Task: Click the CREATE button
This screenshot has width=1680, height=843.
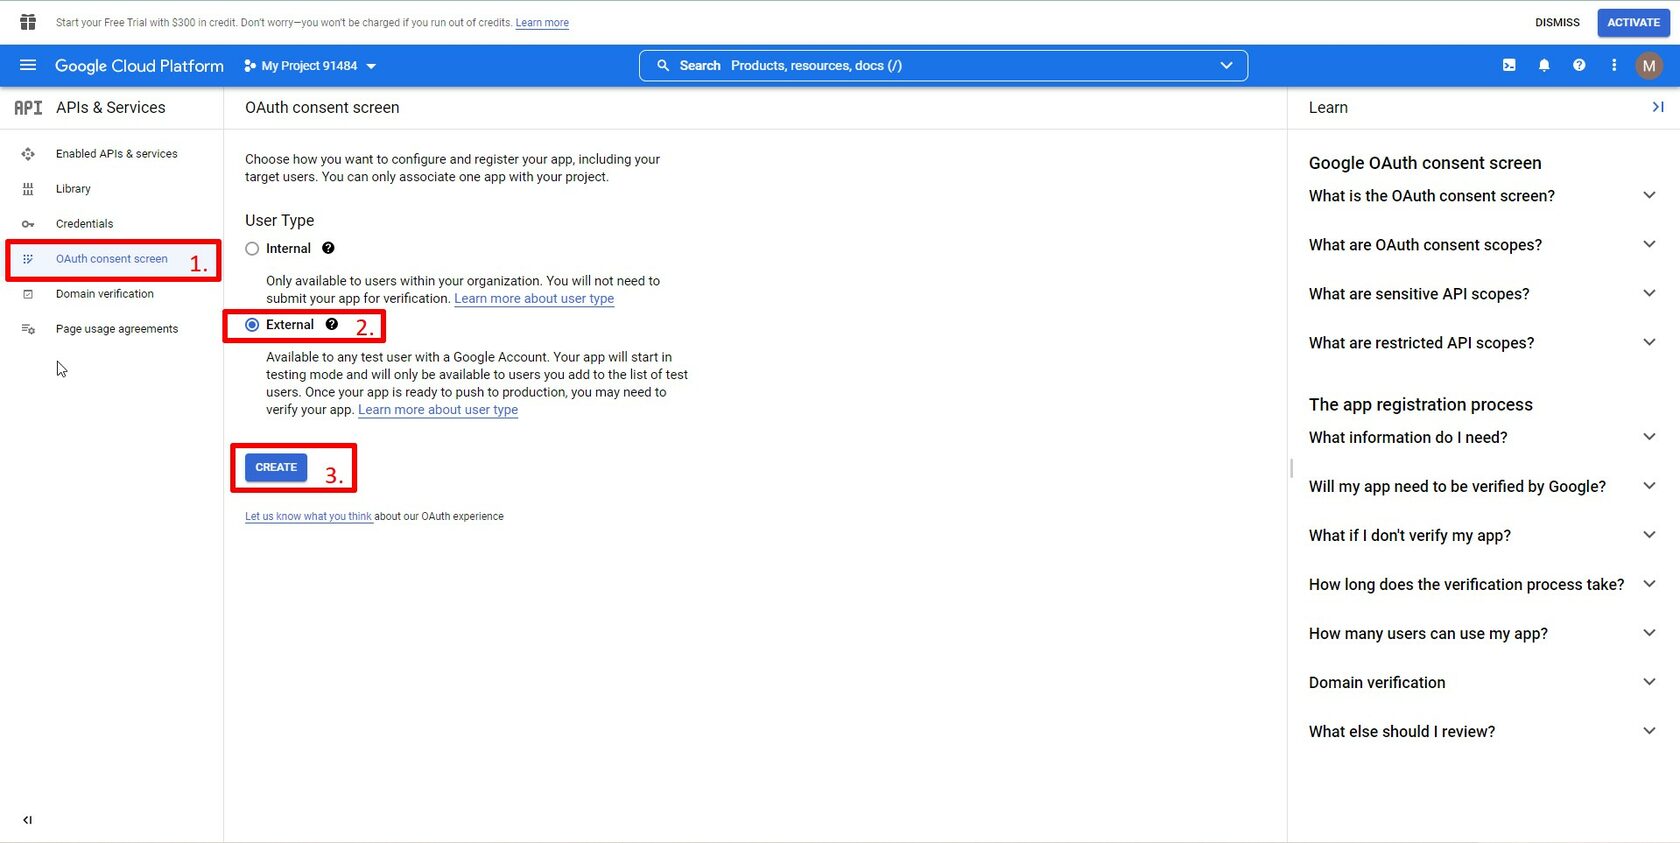Action: [276, 467]
